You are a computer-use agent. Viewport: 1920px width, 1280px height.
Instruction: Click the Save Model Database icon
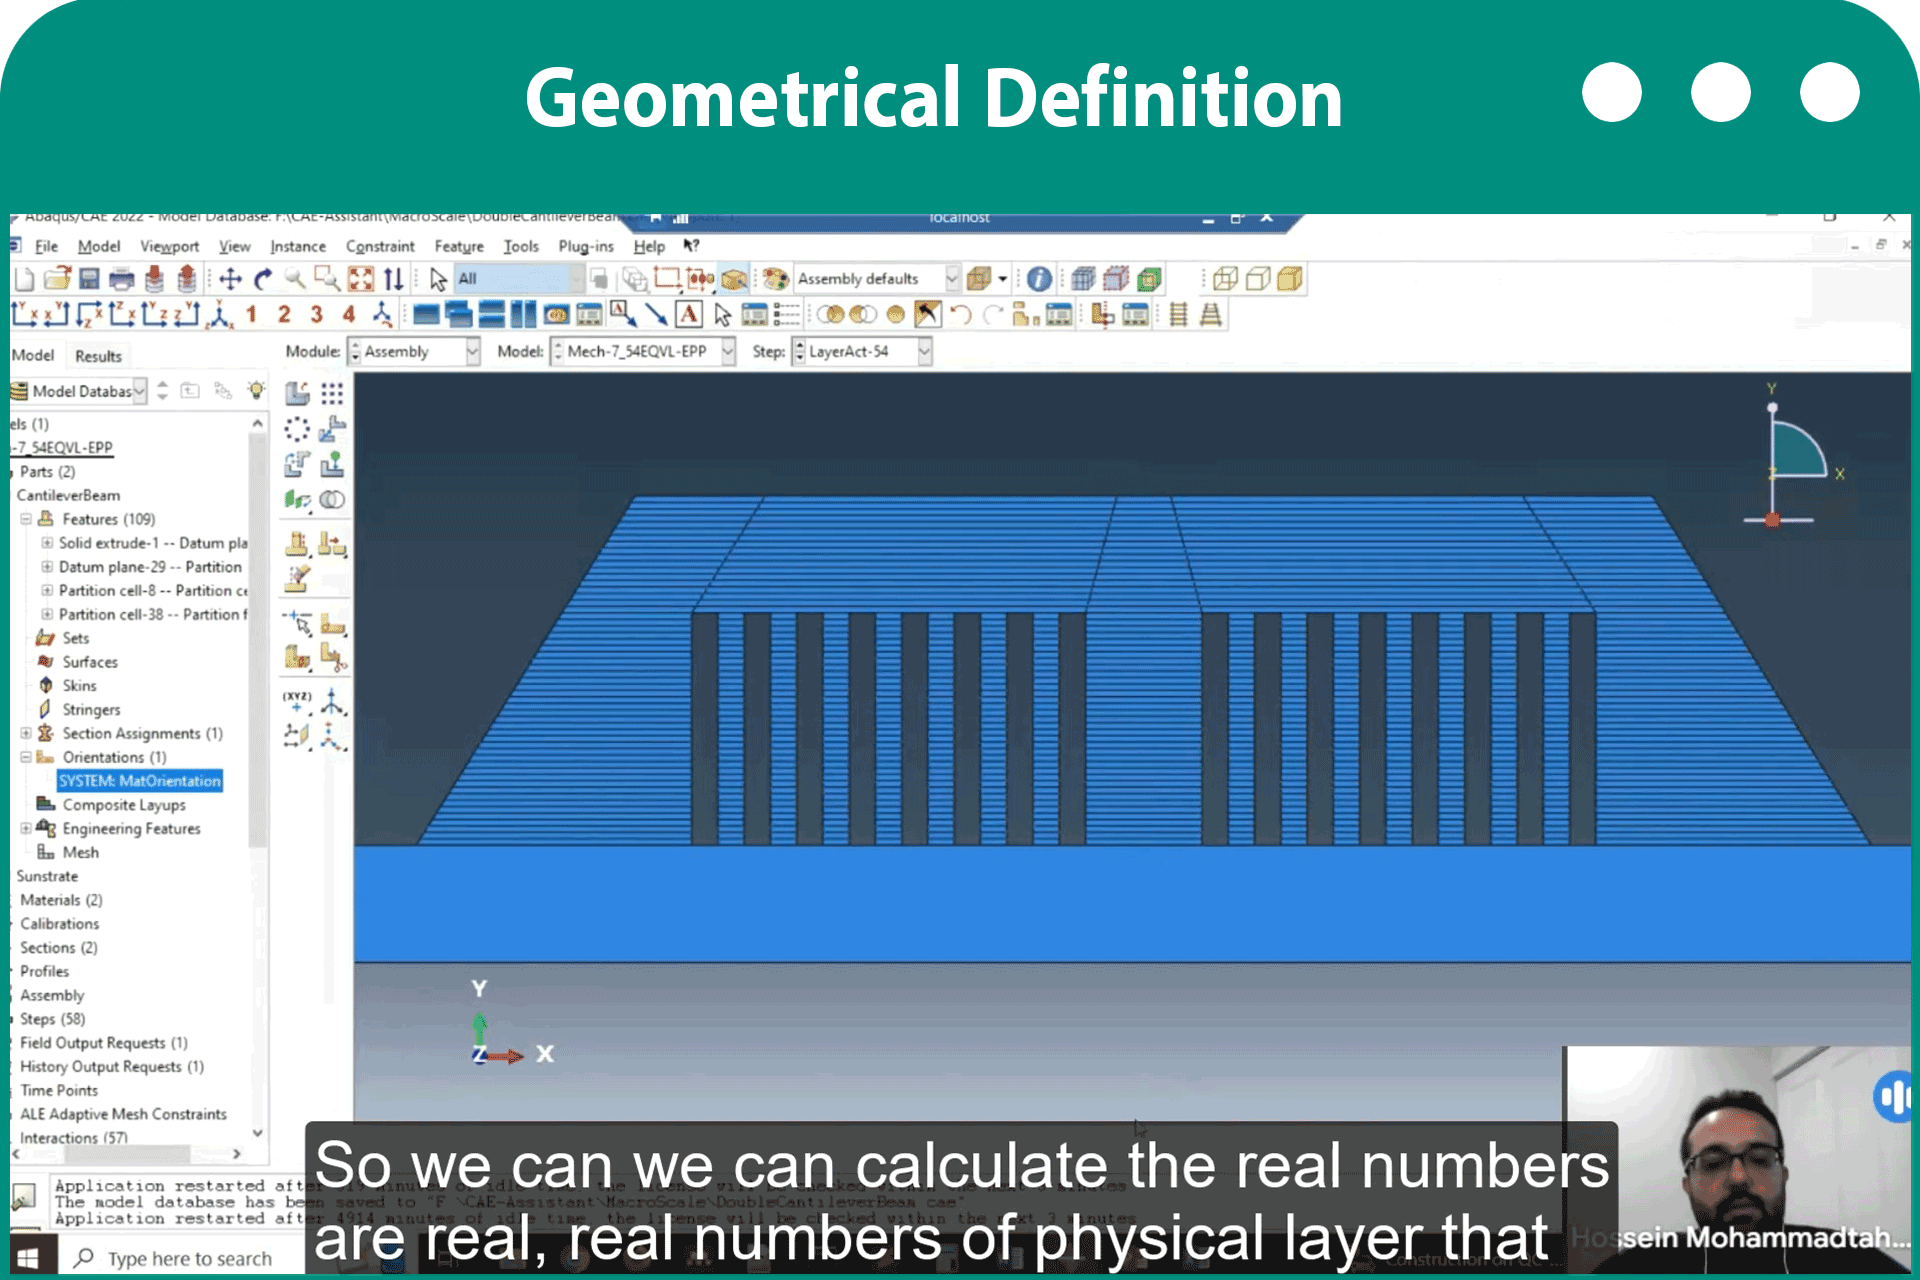[x=89, y=279]
